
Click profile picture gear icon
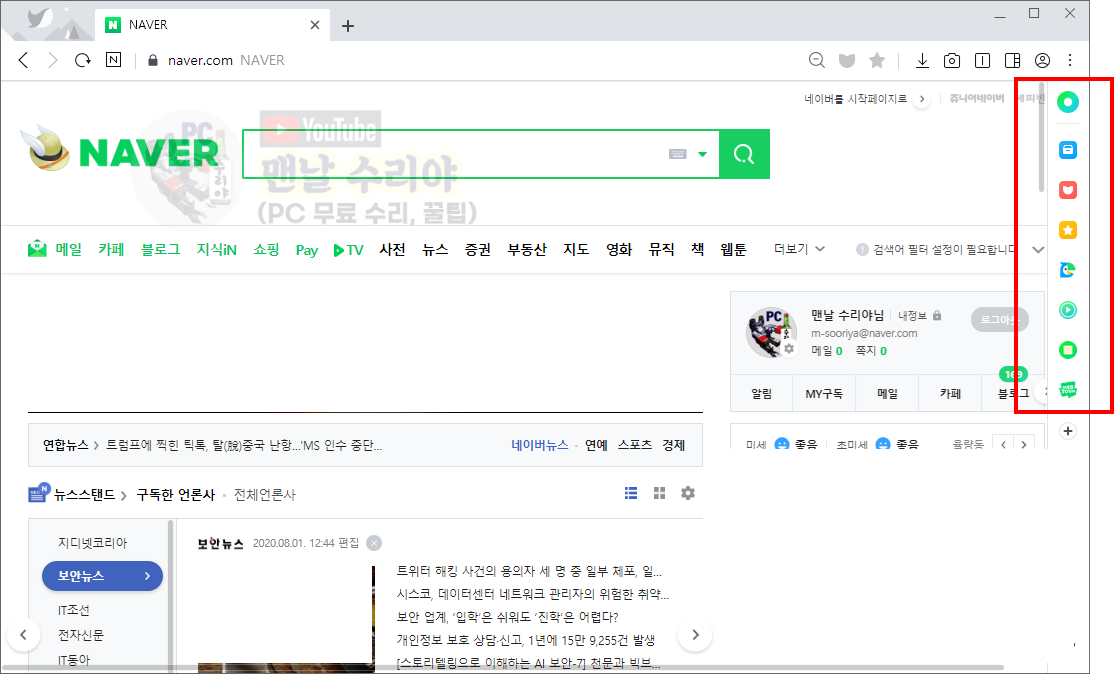click(x=789, y=349)
